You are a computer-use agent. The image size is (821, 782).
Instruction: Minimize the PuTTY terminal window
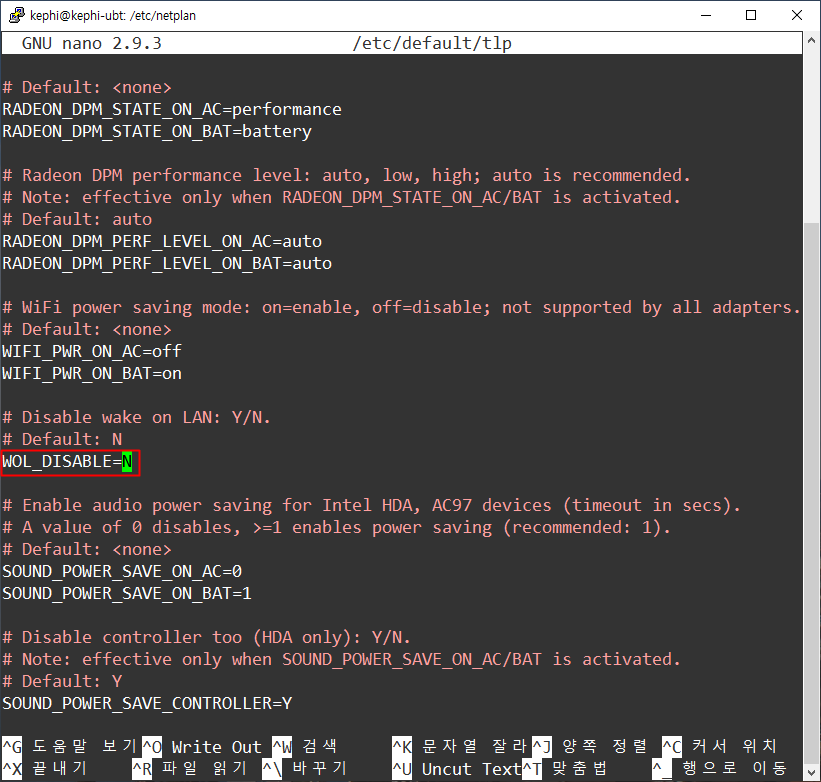tap(706, 15)
